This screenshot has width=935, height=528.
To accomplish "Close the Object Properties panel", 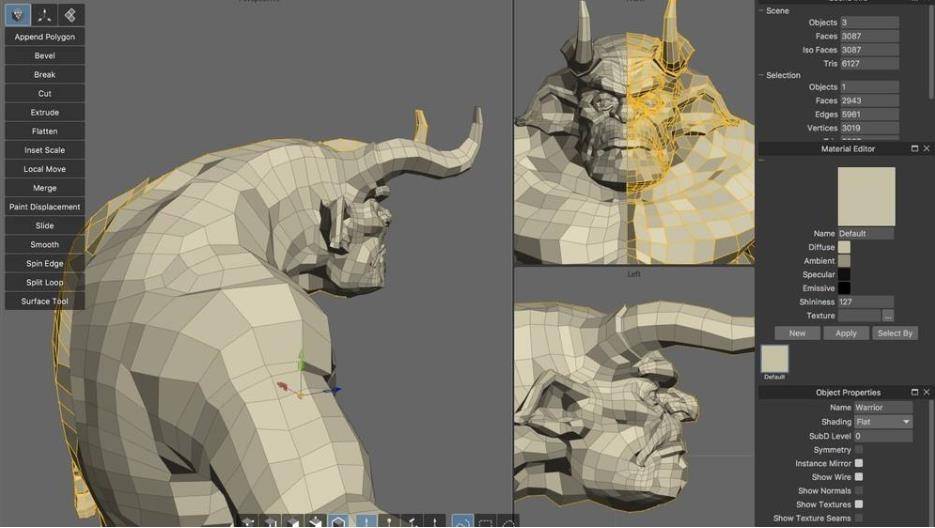I will coord(926,392).
